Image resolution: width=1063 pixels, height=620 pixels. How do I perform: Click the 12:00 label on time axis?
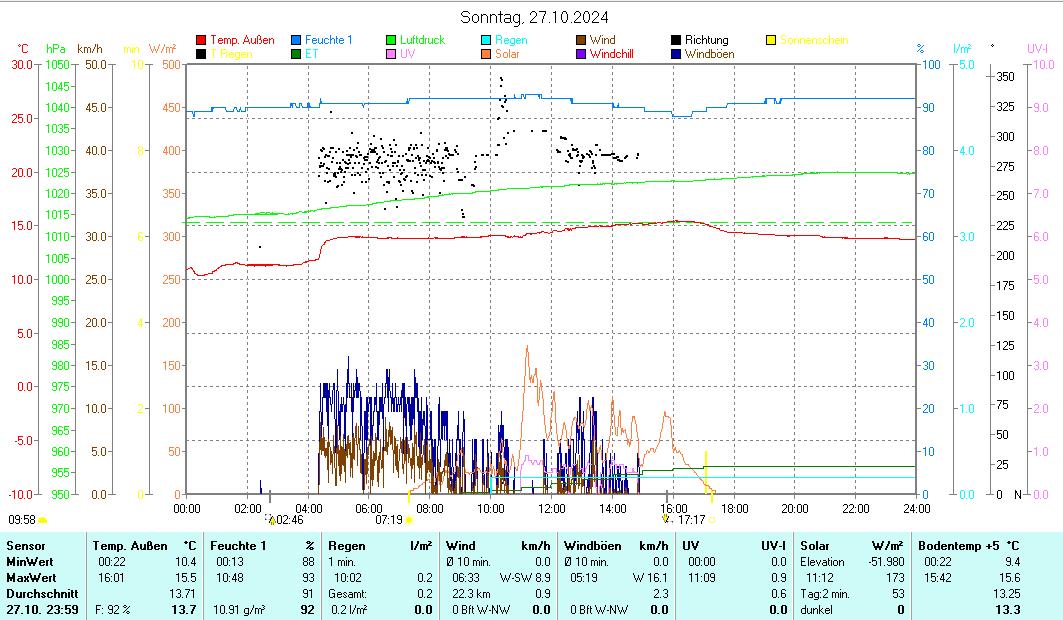pyautogui.click(x=551, y=508)
